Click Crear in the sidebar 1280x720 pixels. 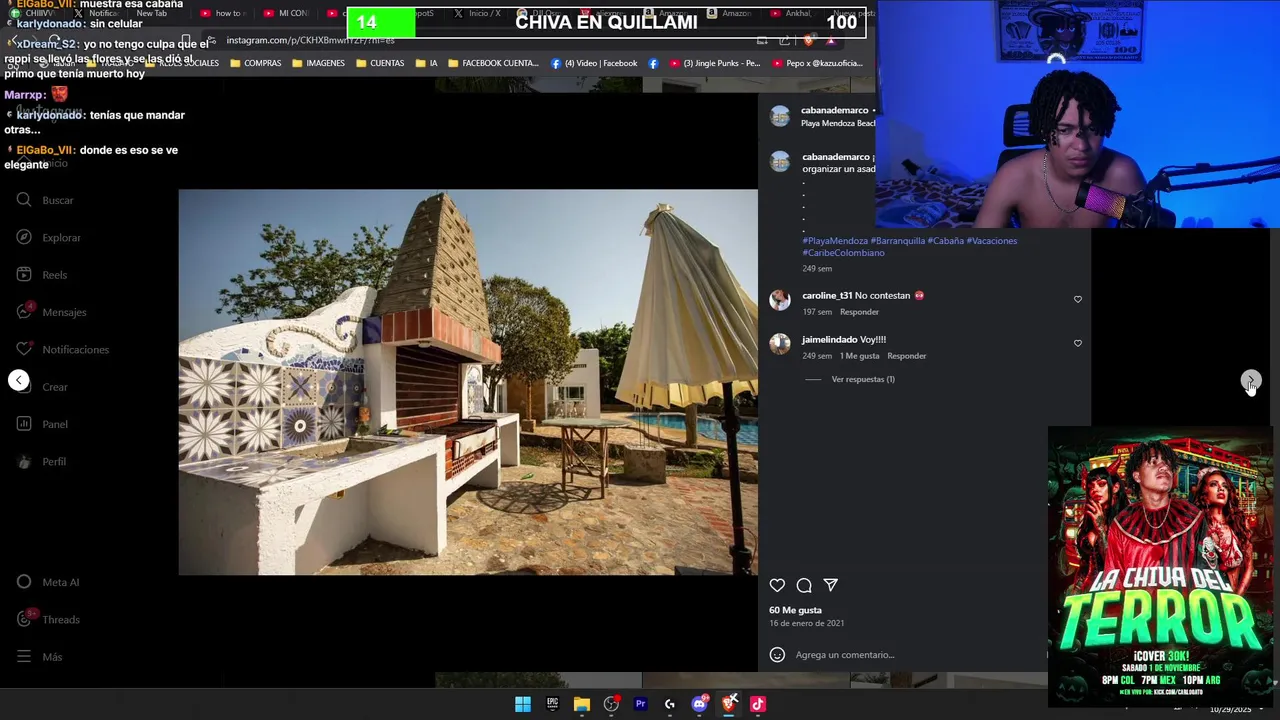coord(42,387)
